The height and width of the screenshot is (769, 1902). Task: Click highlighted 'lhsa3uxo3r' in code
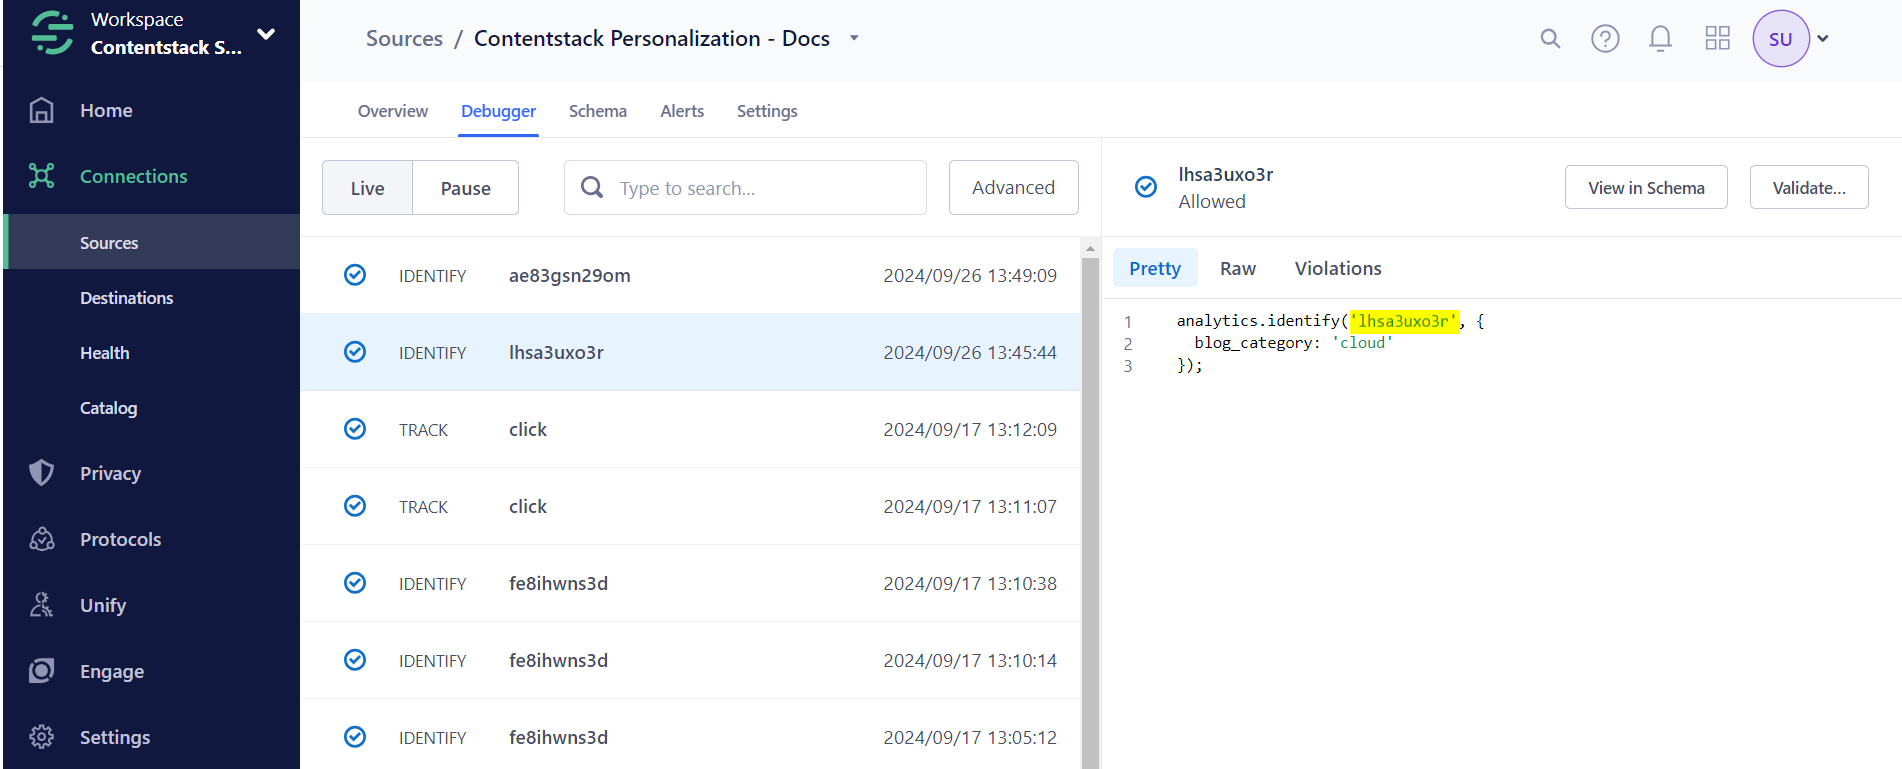click(1404, 320)
